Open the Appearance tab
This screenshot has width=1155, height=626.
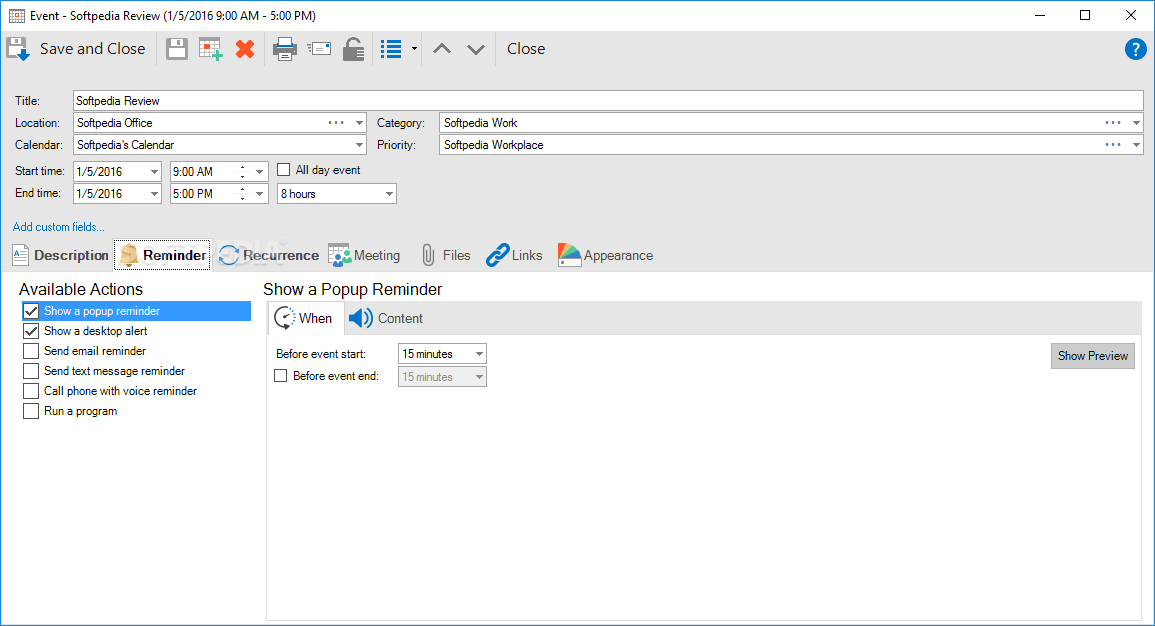pos(605,256)
